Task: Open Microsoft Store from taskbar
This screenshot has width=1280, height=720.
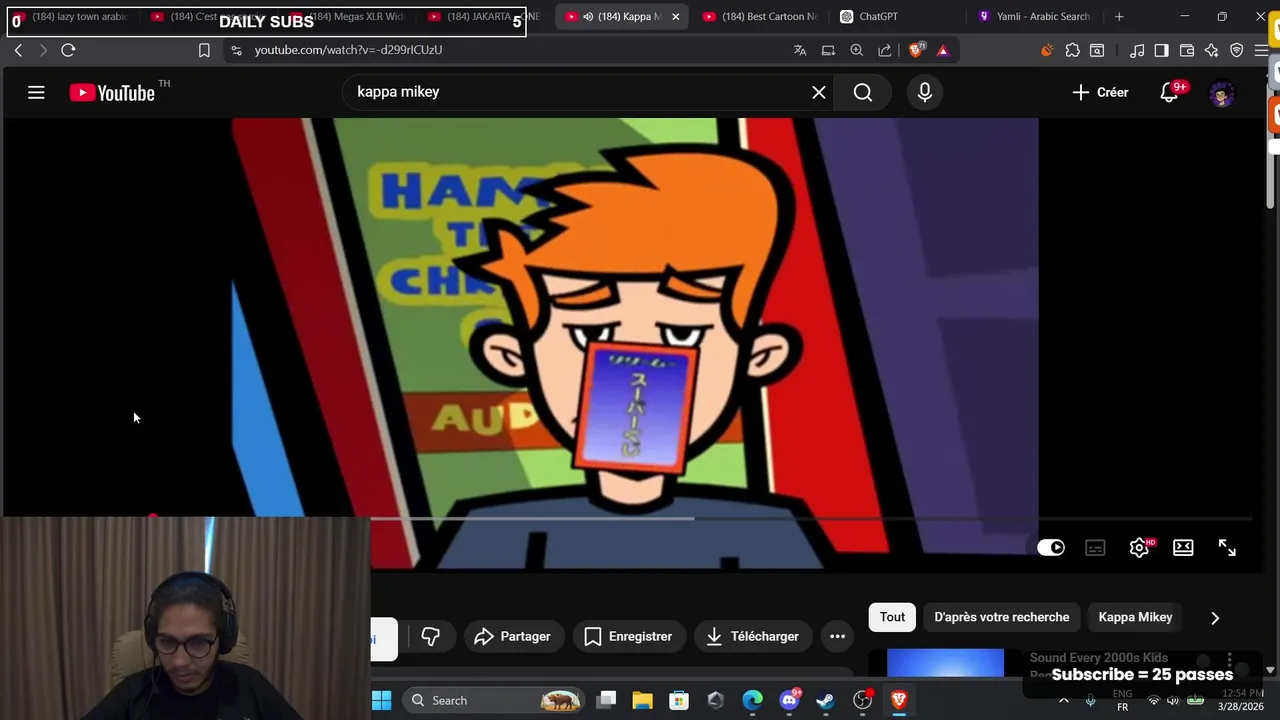Action: click(679, 700)
